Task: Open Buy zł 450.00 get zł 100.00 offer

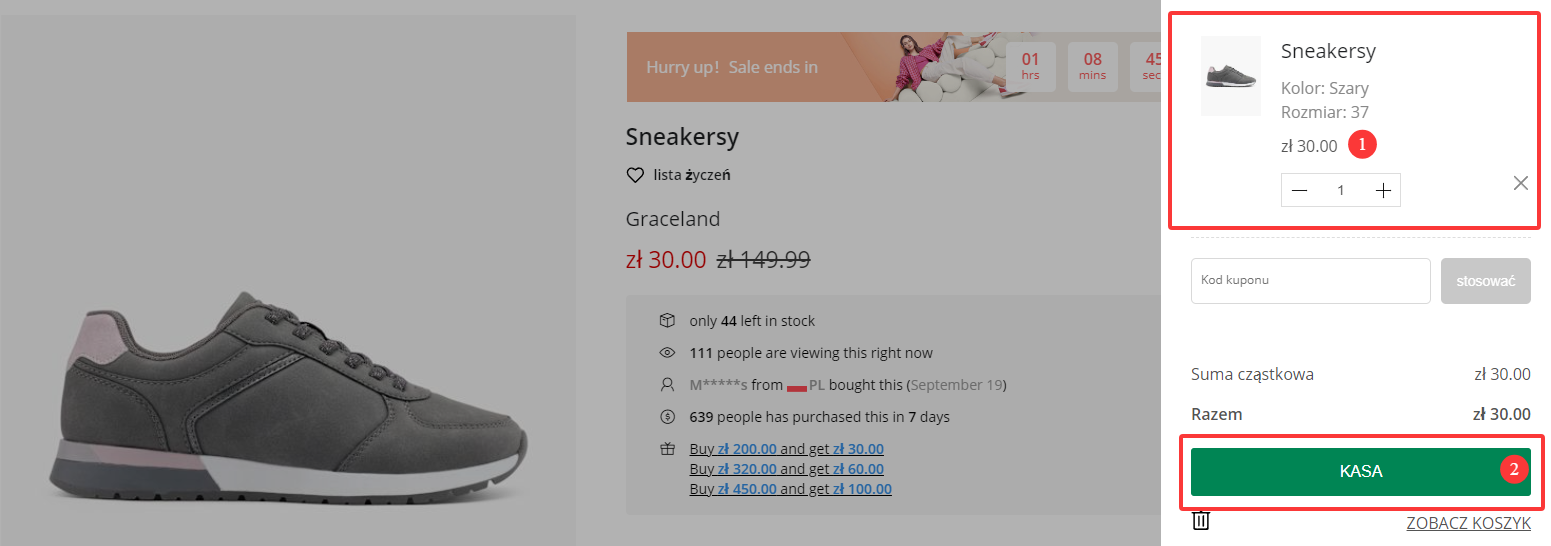Action: click(x=790, y=489)
